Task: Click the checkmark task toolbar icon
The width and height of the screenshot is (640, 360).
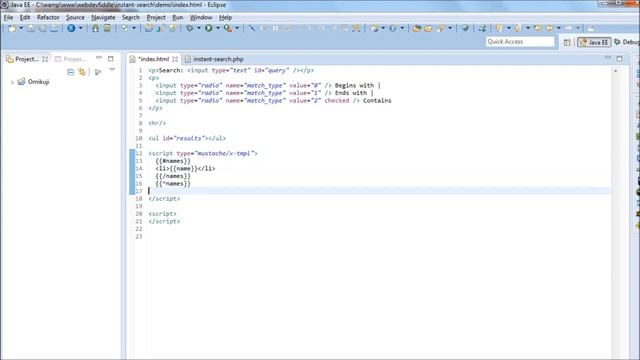Action: tap(124, 28)
